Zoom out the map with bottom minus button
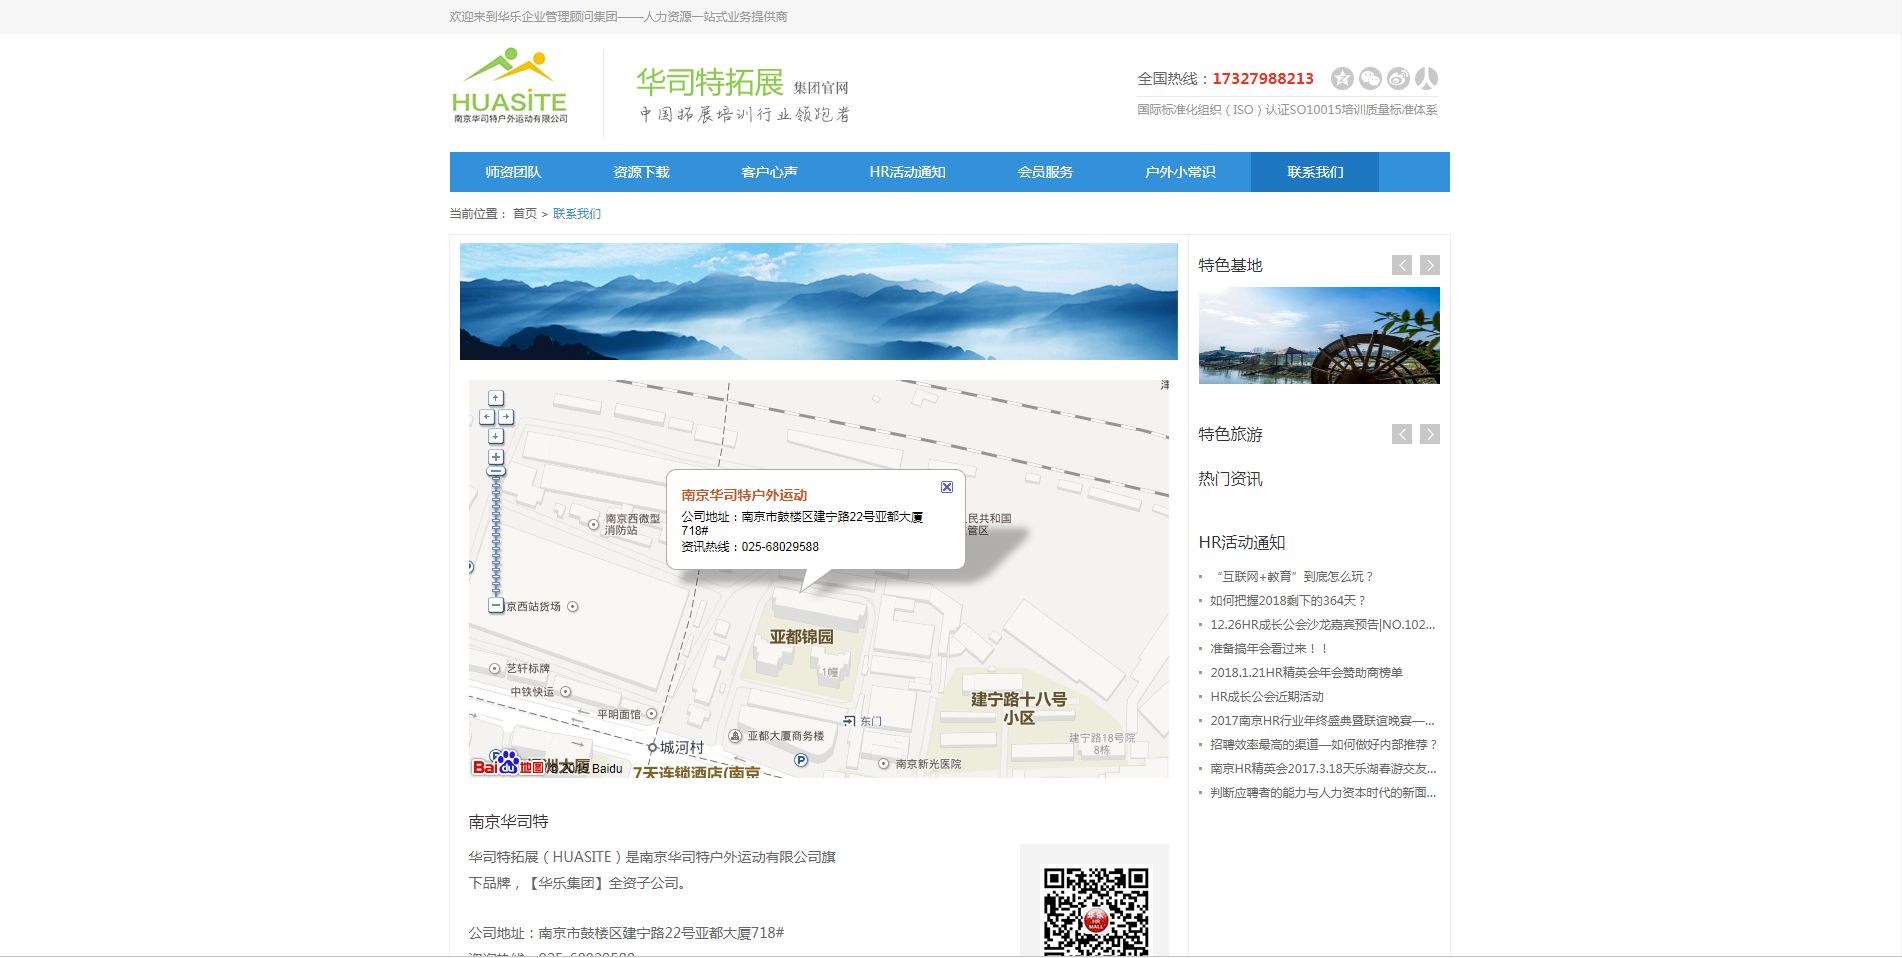The width and height of the screenshot is (1902, 958). pos(496,605)
